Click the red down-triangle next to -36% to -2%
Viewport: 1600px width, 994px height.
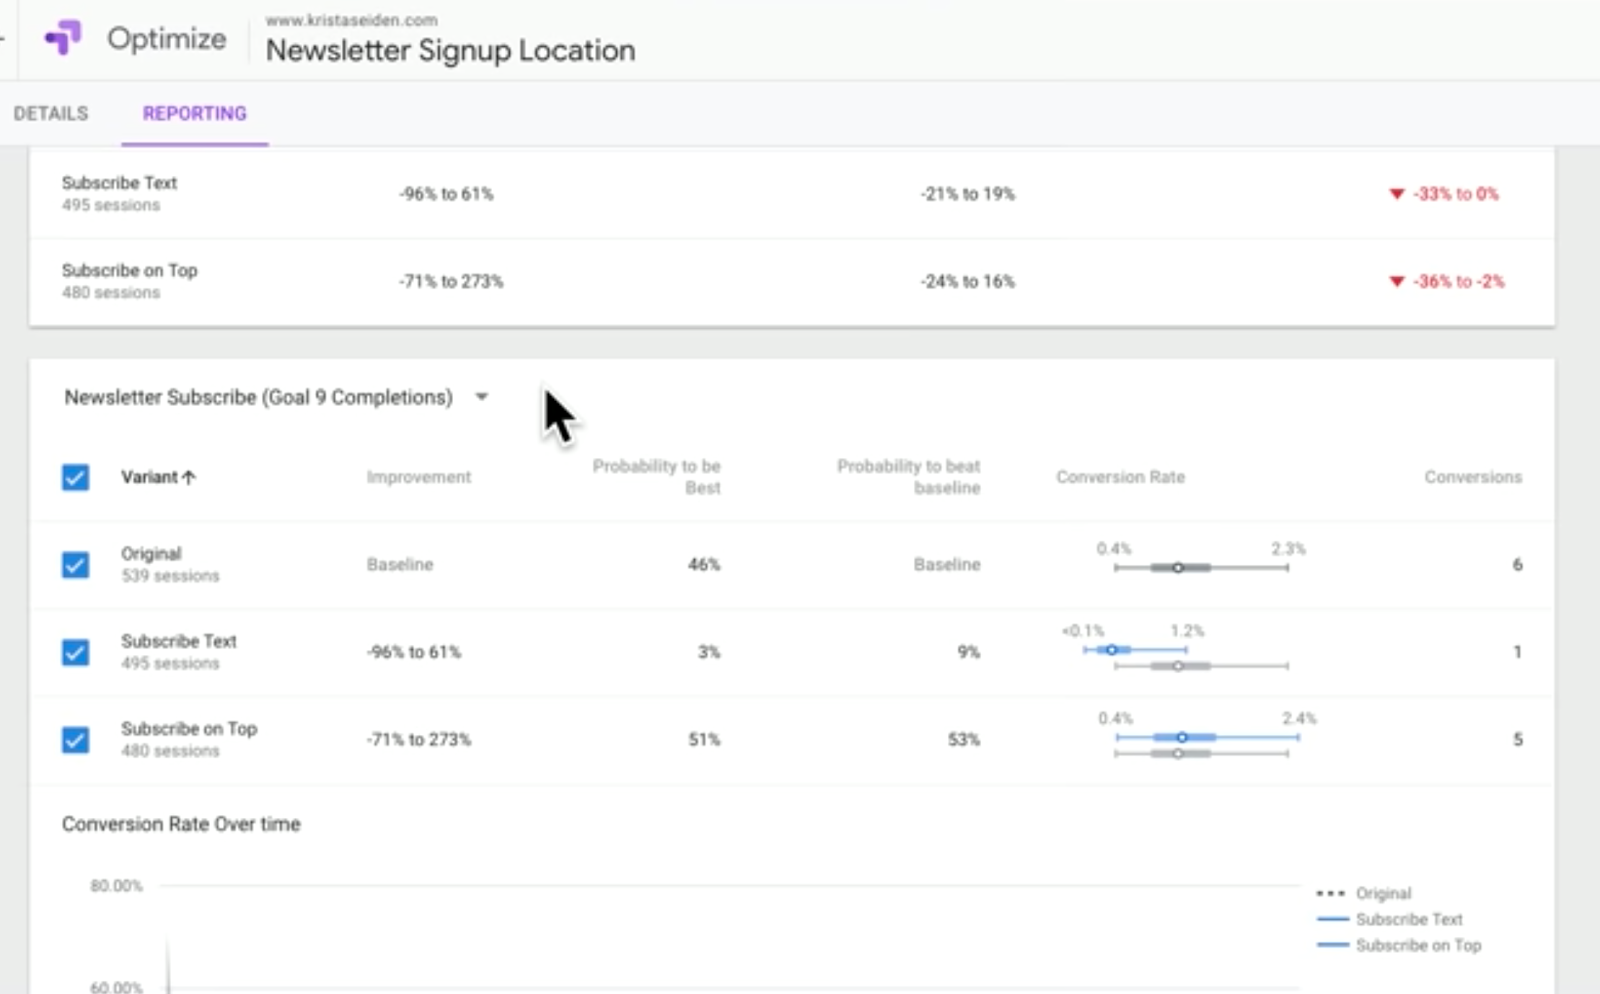pyautogui.click(x=1397, y=282)
